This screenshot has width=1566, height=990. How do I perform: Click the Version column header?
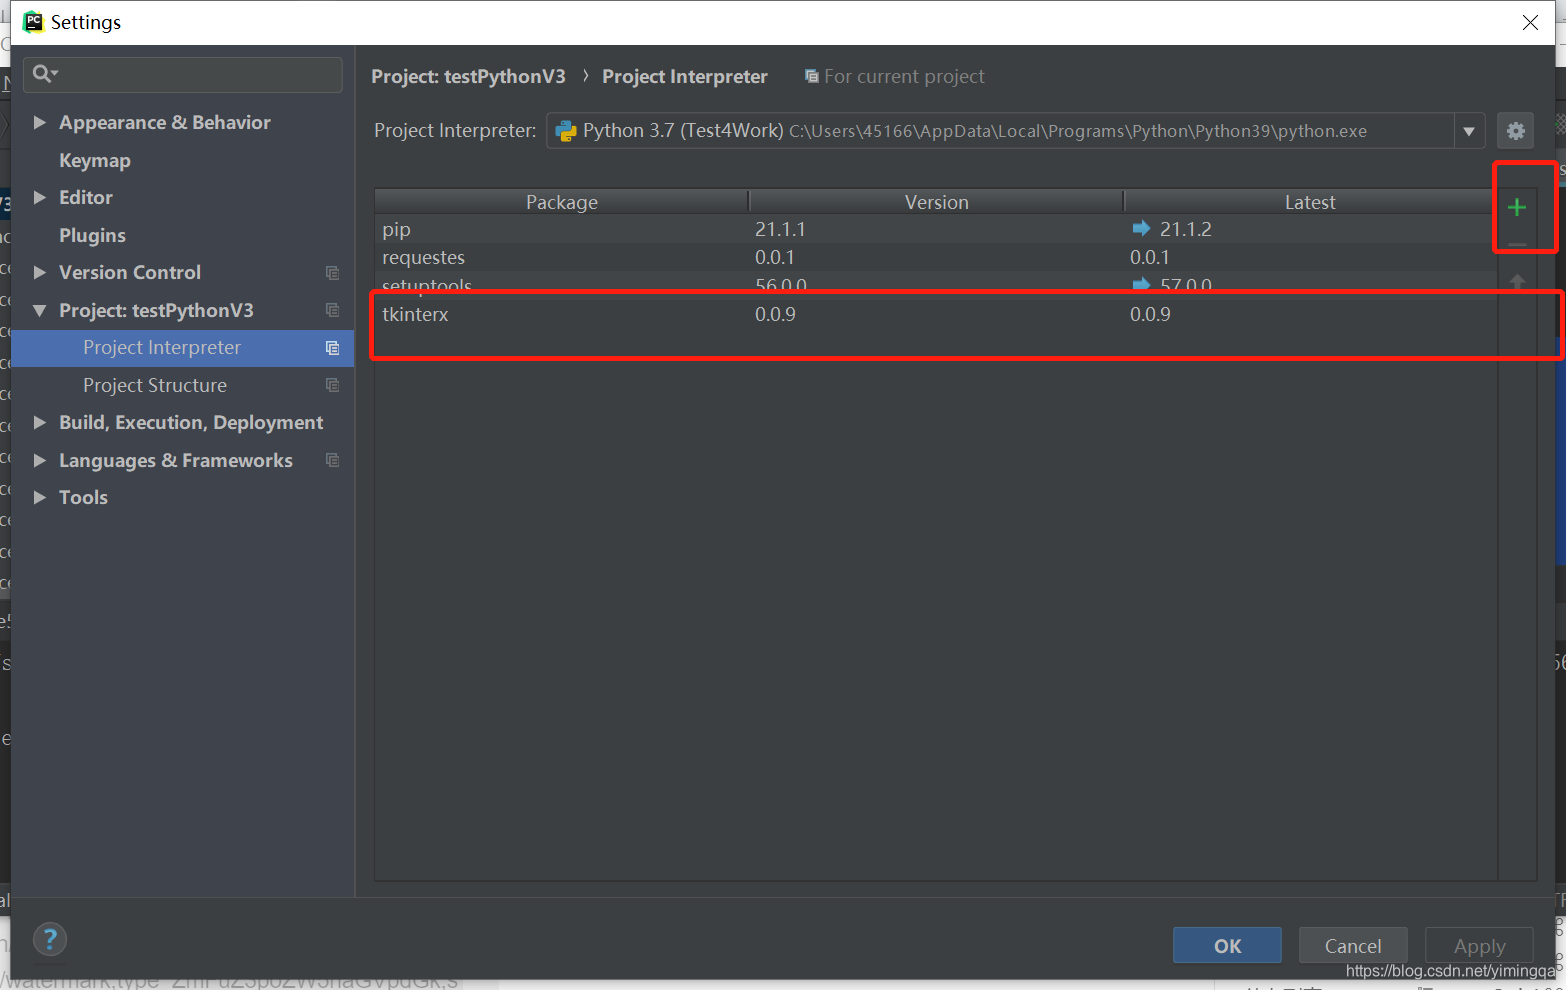(936, 202)
